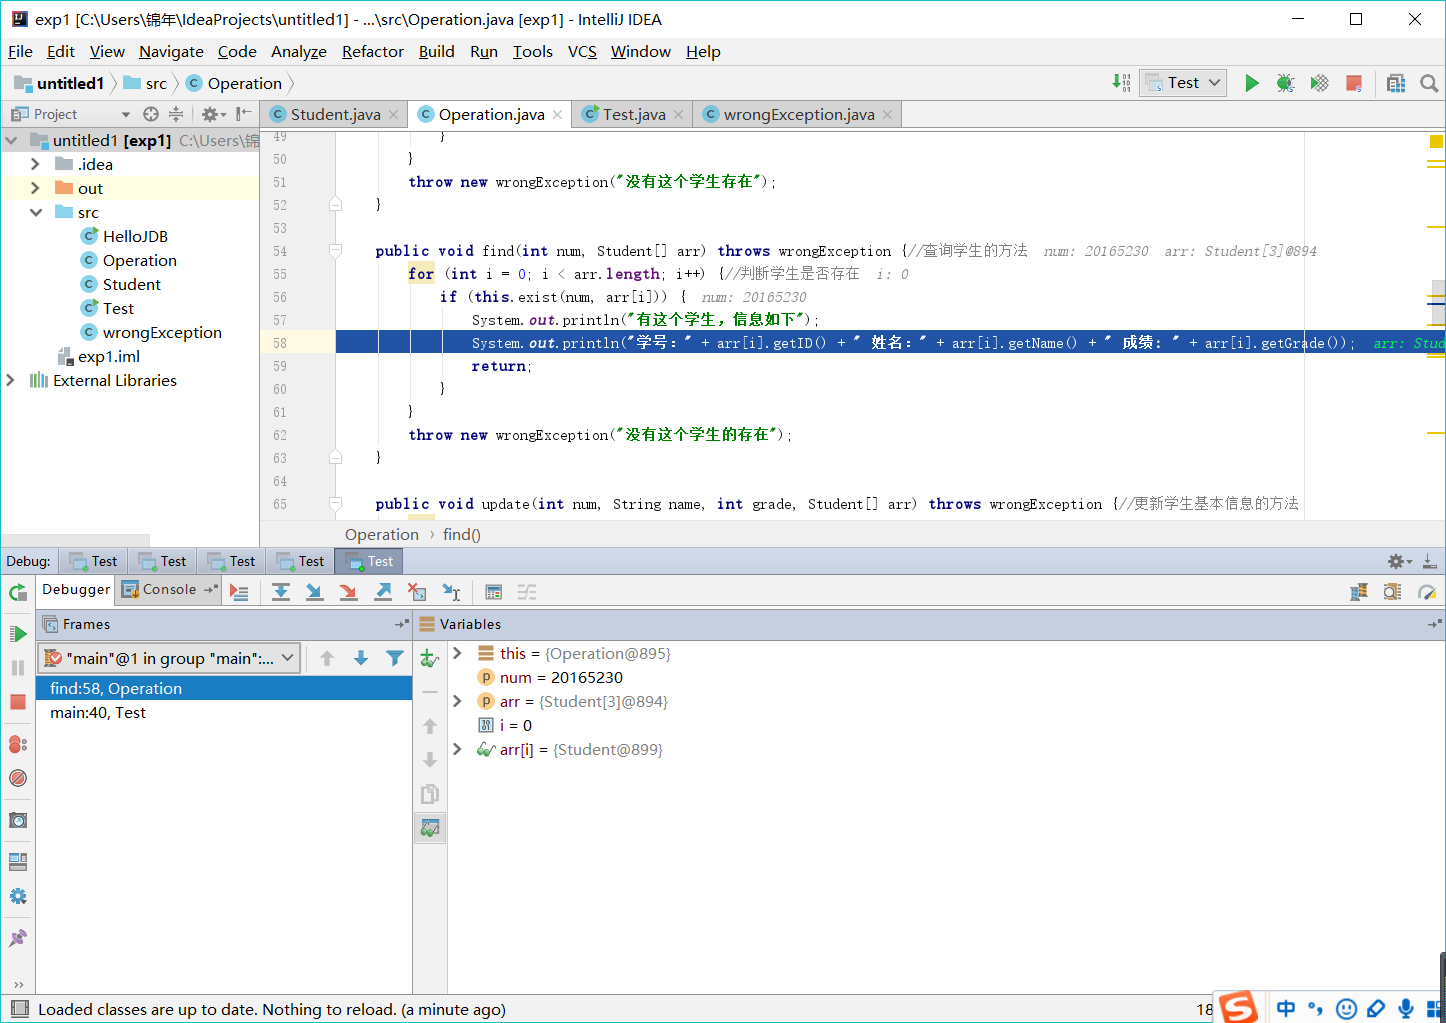Image resolution: width=1446 pixels, height=1023 pixels.
Task: Toggle watches view in Variables panel
Action: 430,828
